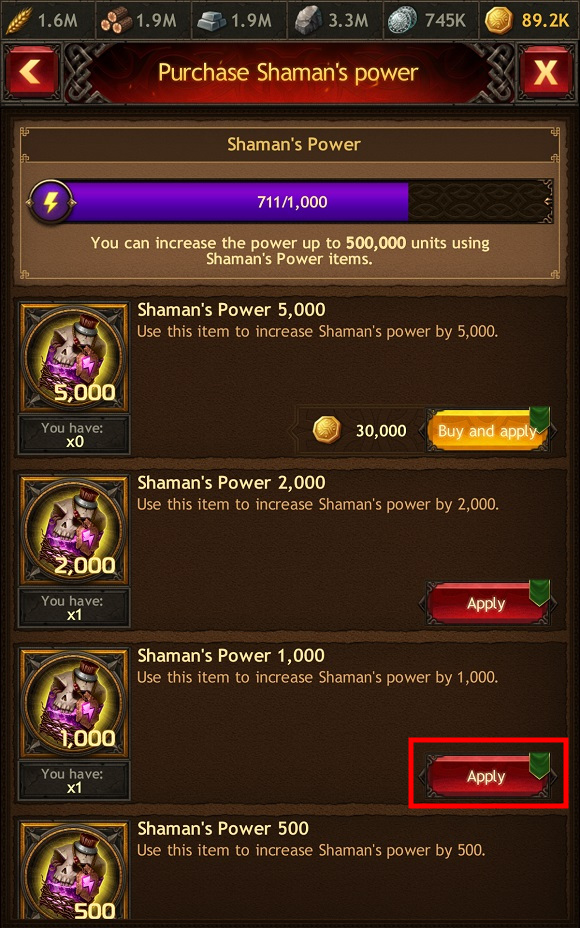Tap the wheat food resource icon
The image size is (580, 928).
tap(19, 21)
